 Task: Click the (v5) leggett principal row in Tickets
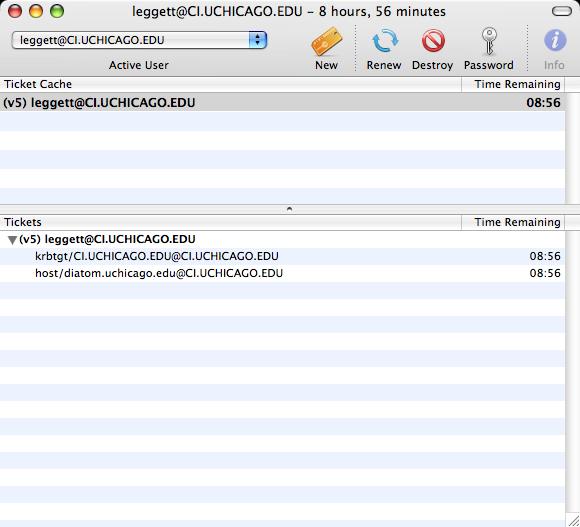282,239
